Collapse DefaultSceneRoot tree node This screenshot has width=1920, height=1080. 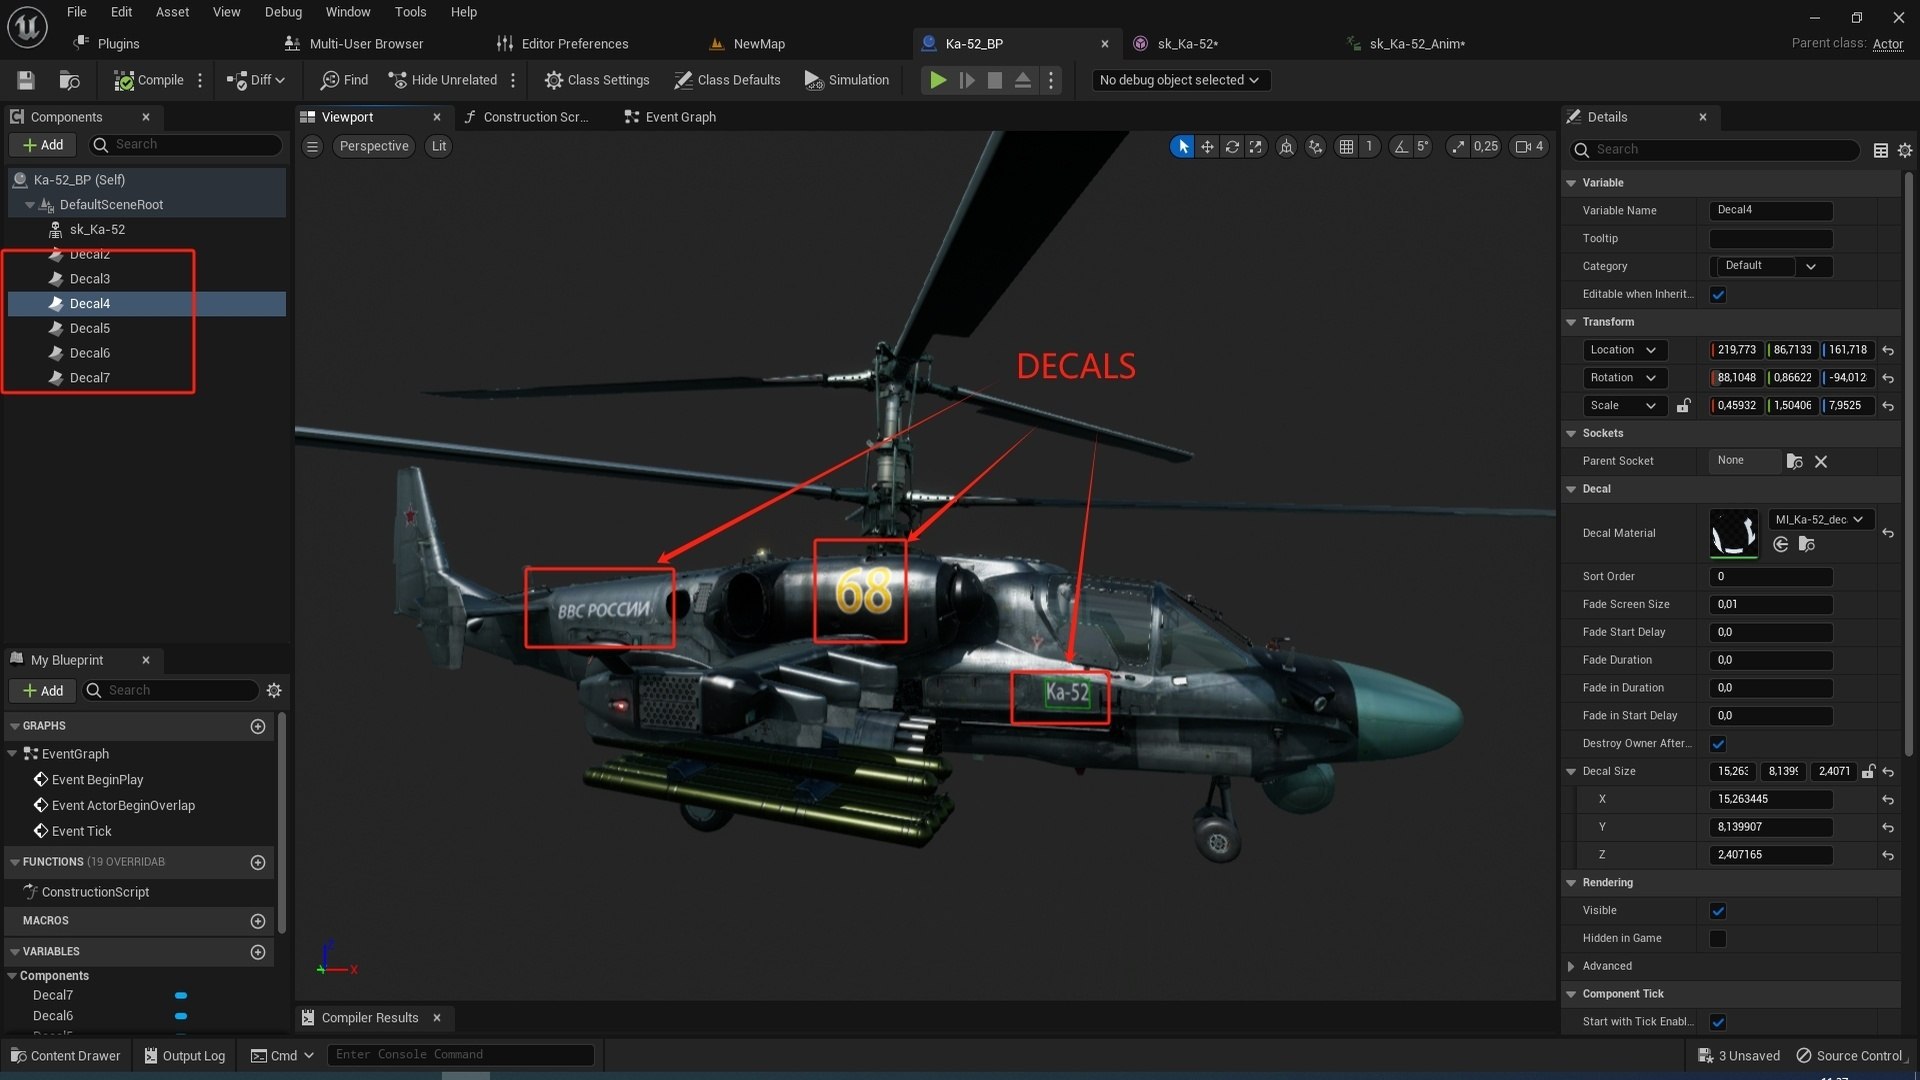pyautogui.click(x=29, y=205)
